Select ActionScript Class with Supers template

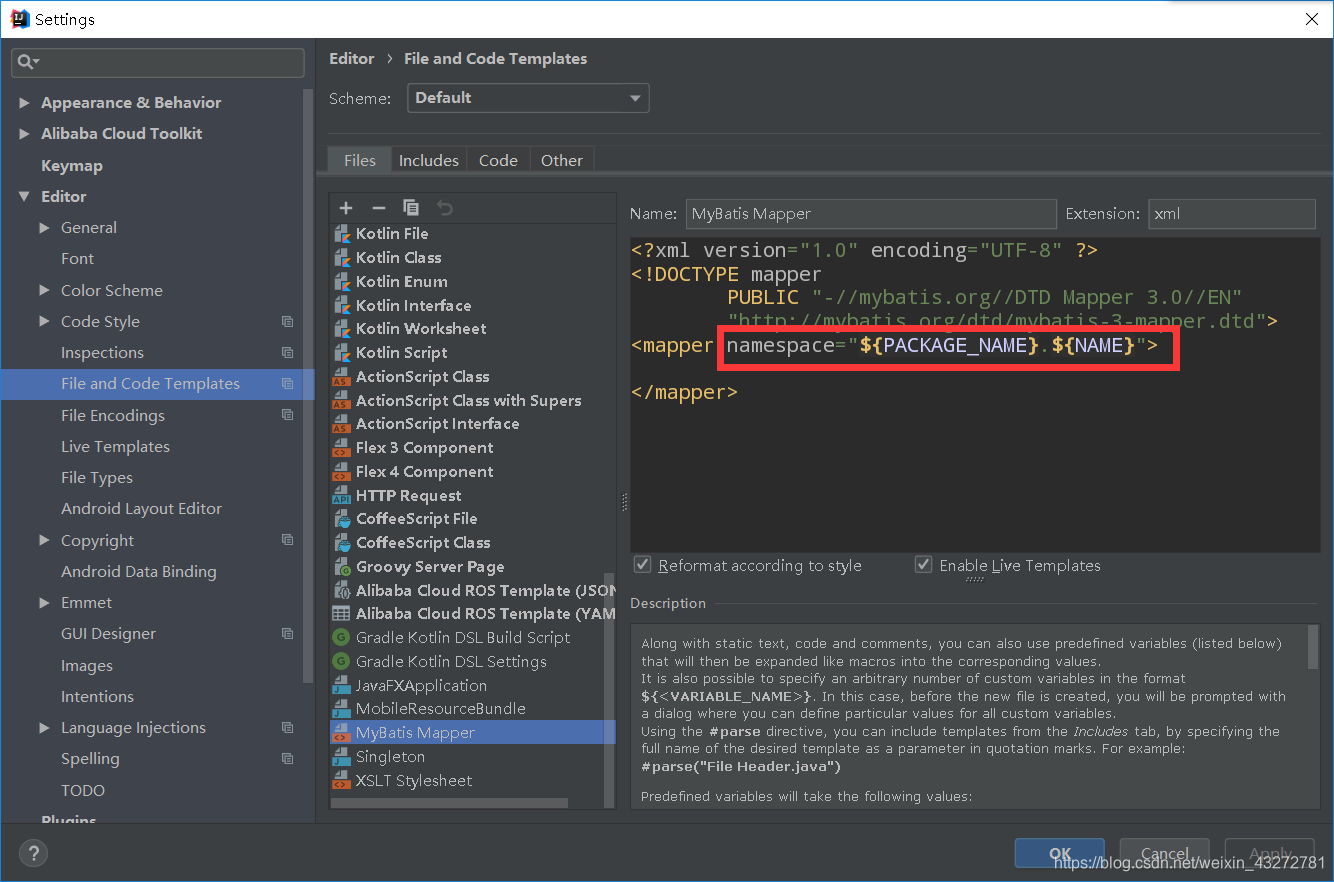468,401
